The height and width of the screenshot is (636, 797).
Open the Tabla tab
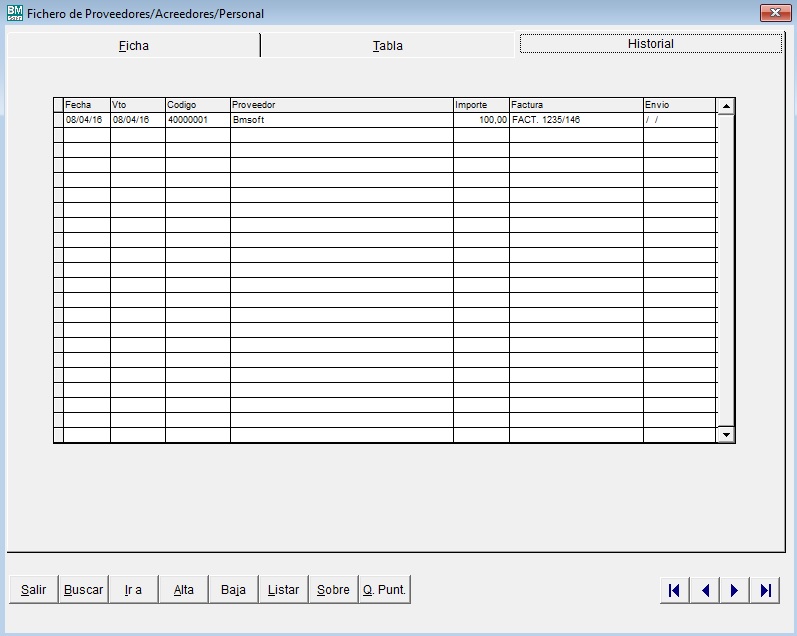point(388,45)
